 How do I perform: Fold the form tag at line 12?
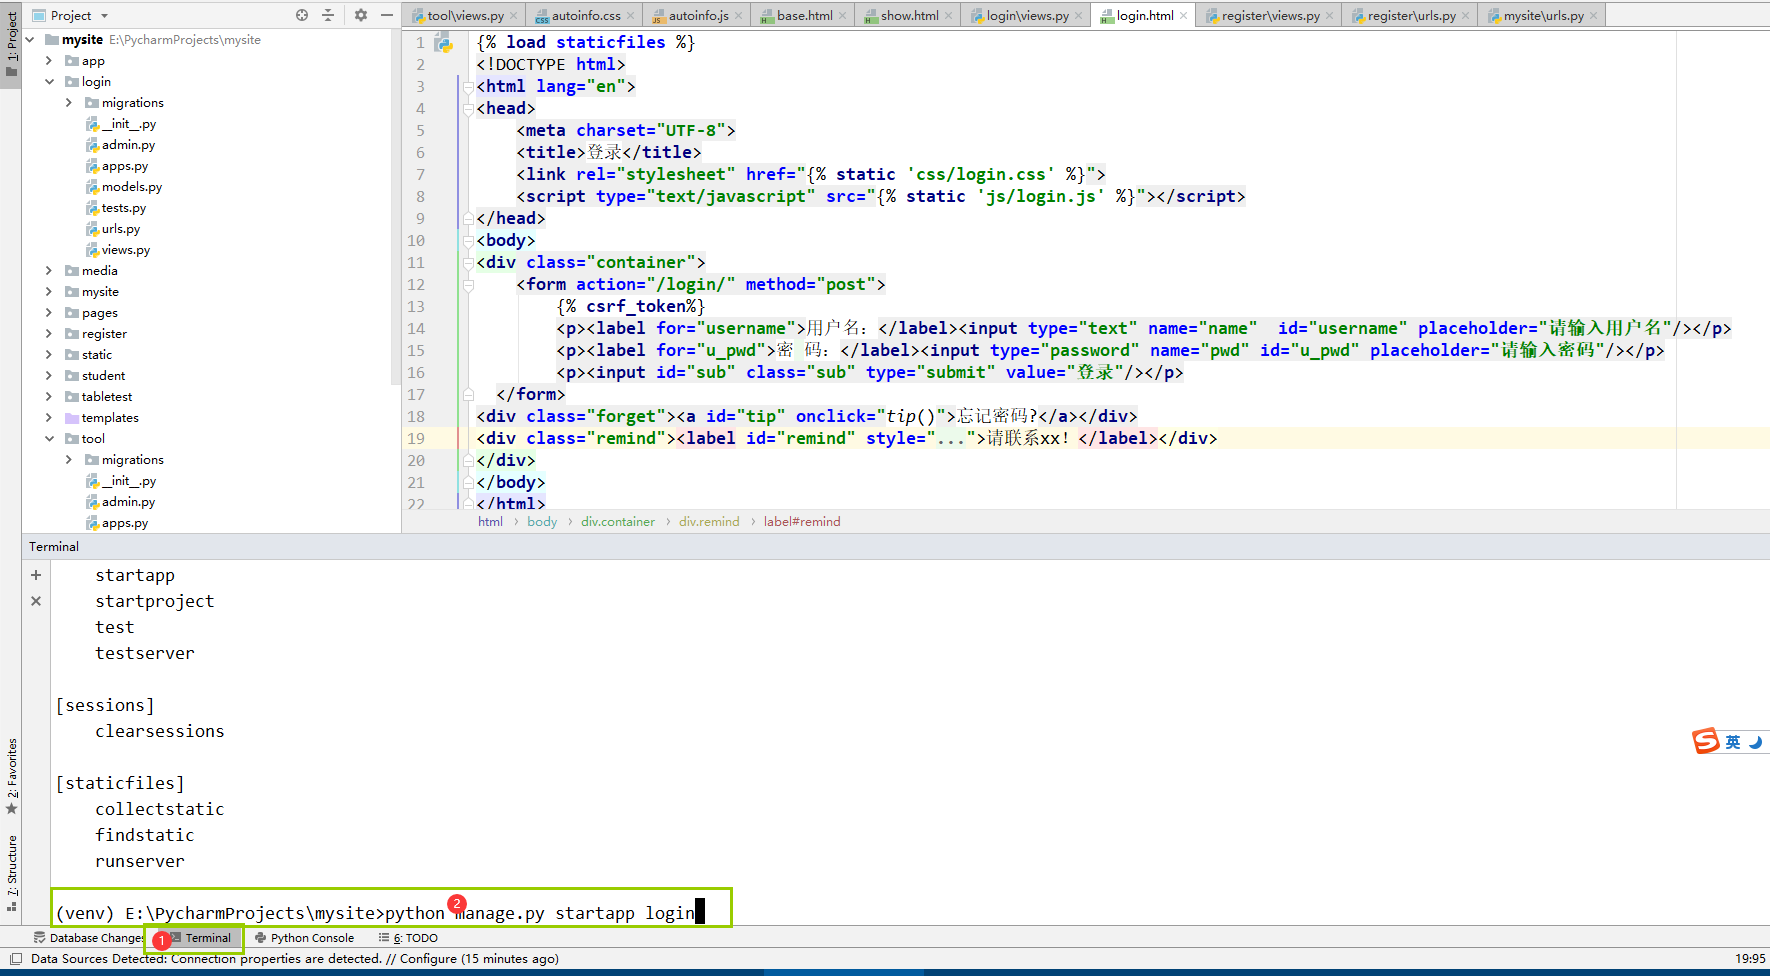pos(468,285)
